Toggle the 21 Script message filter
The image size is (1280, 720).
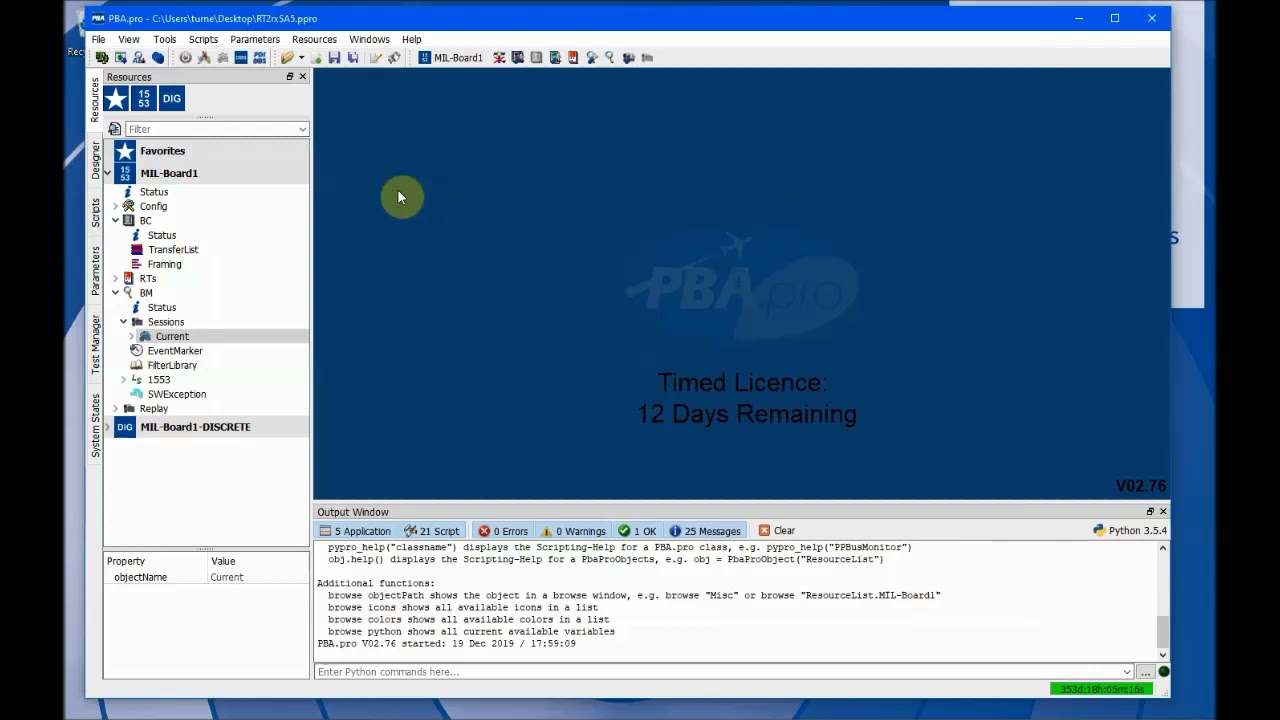[431, 531]
